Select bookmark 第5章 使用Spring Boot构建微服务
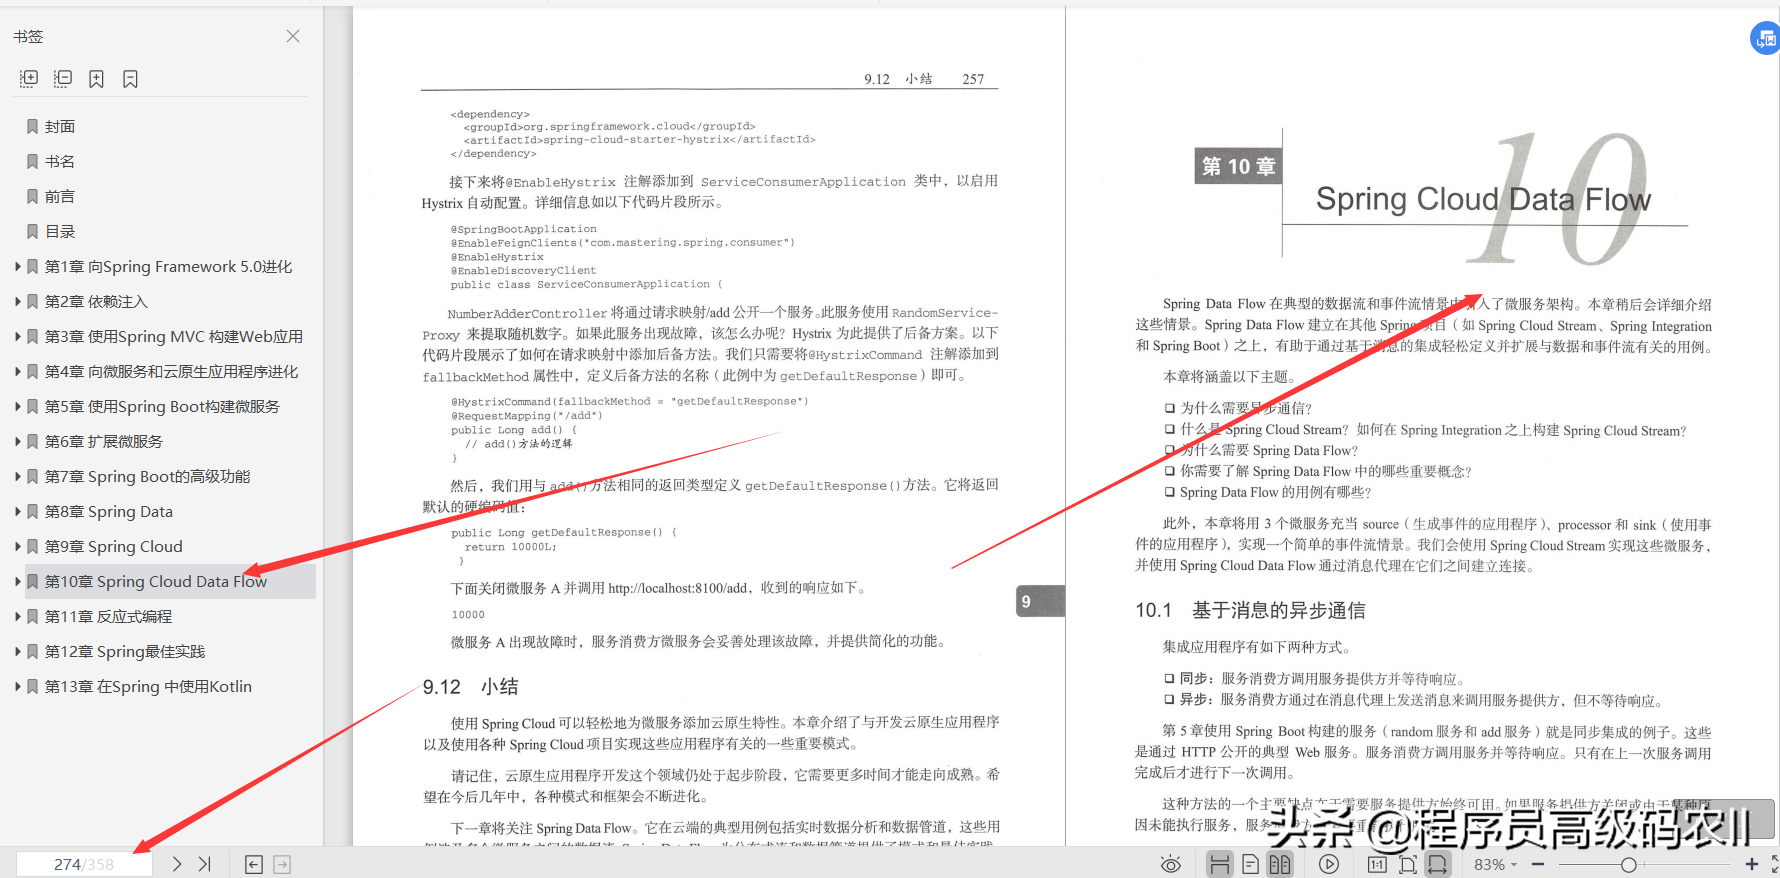 click(162, 406)
